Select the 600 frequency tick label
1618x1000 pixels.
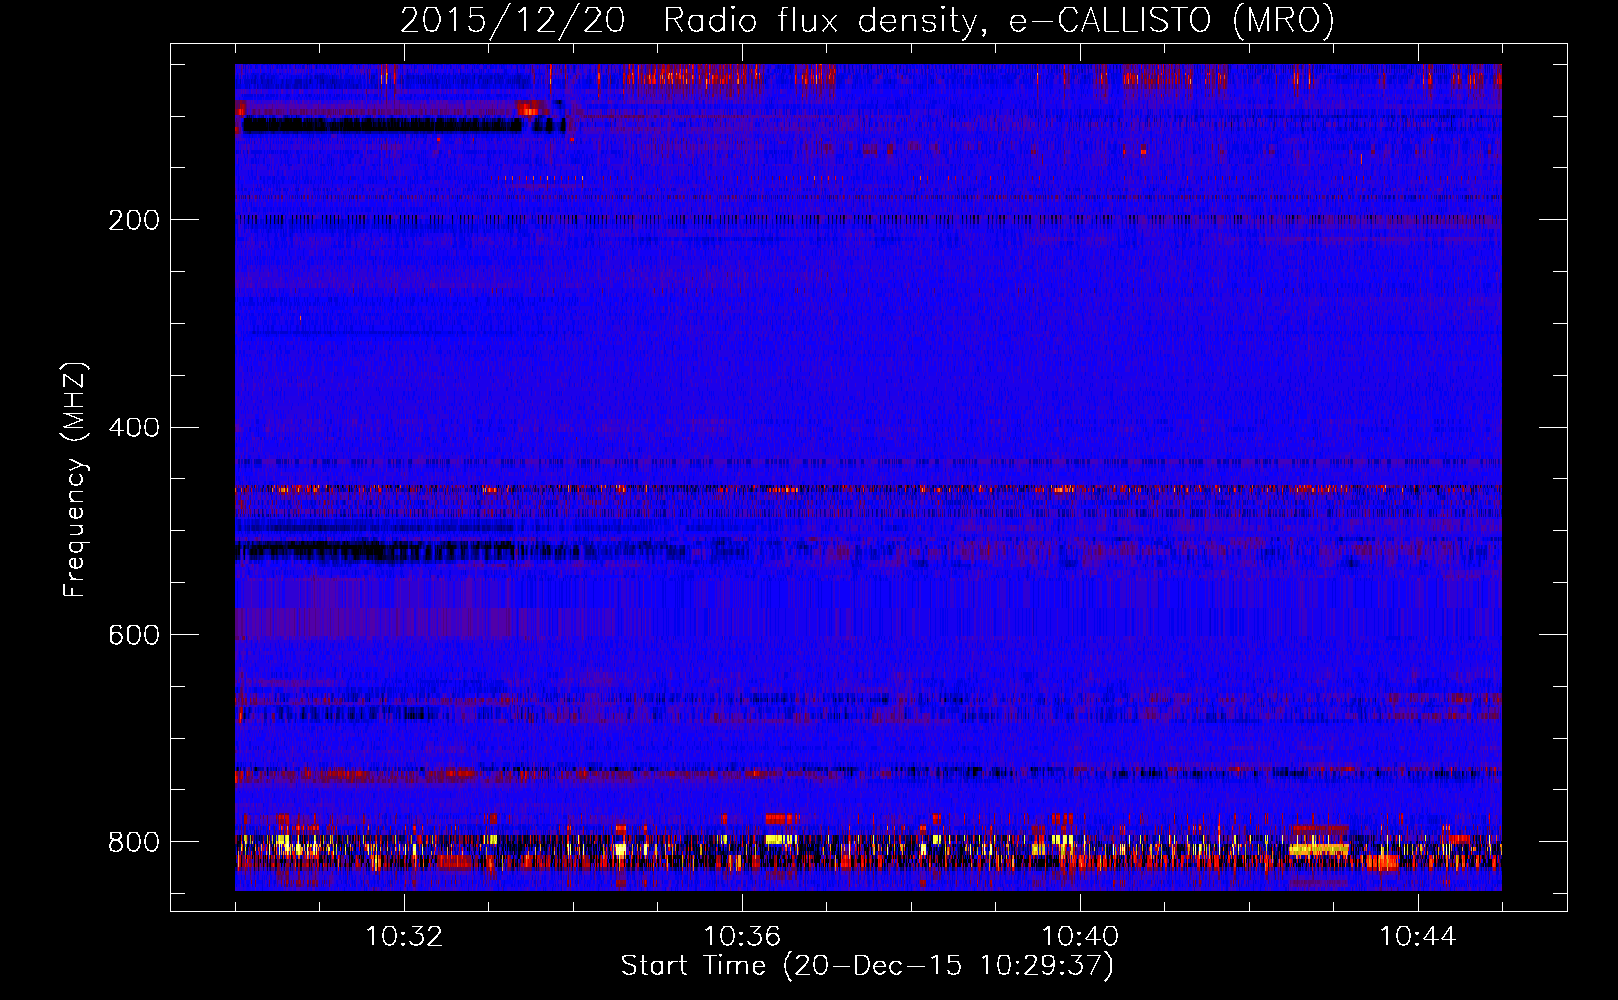coord(134,636)
